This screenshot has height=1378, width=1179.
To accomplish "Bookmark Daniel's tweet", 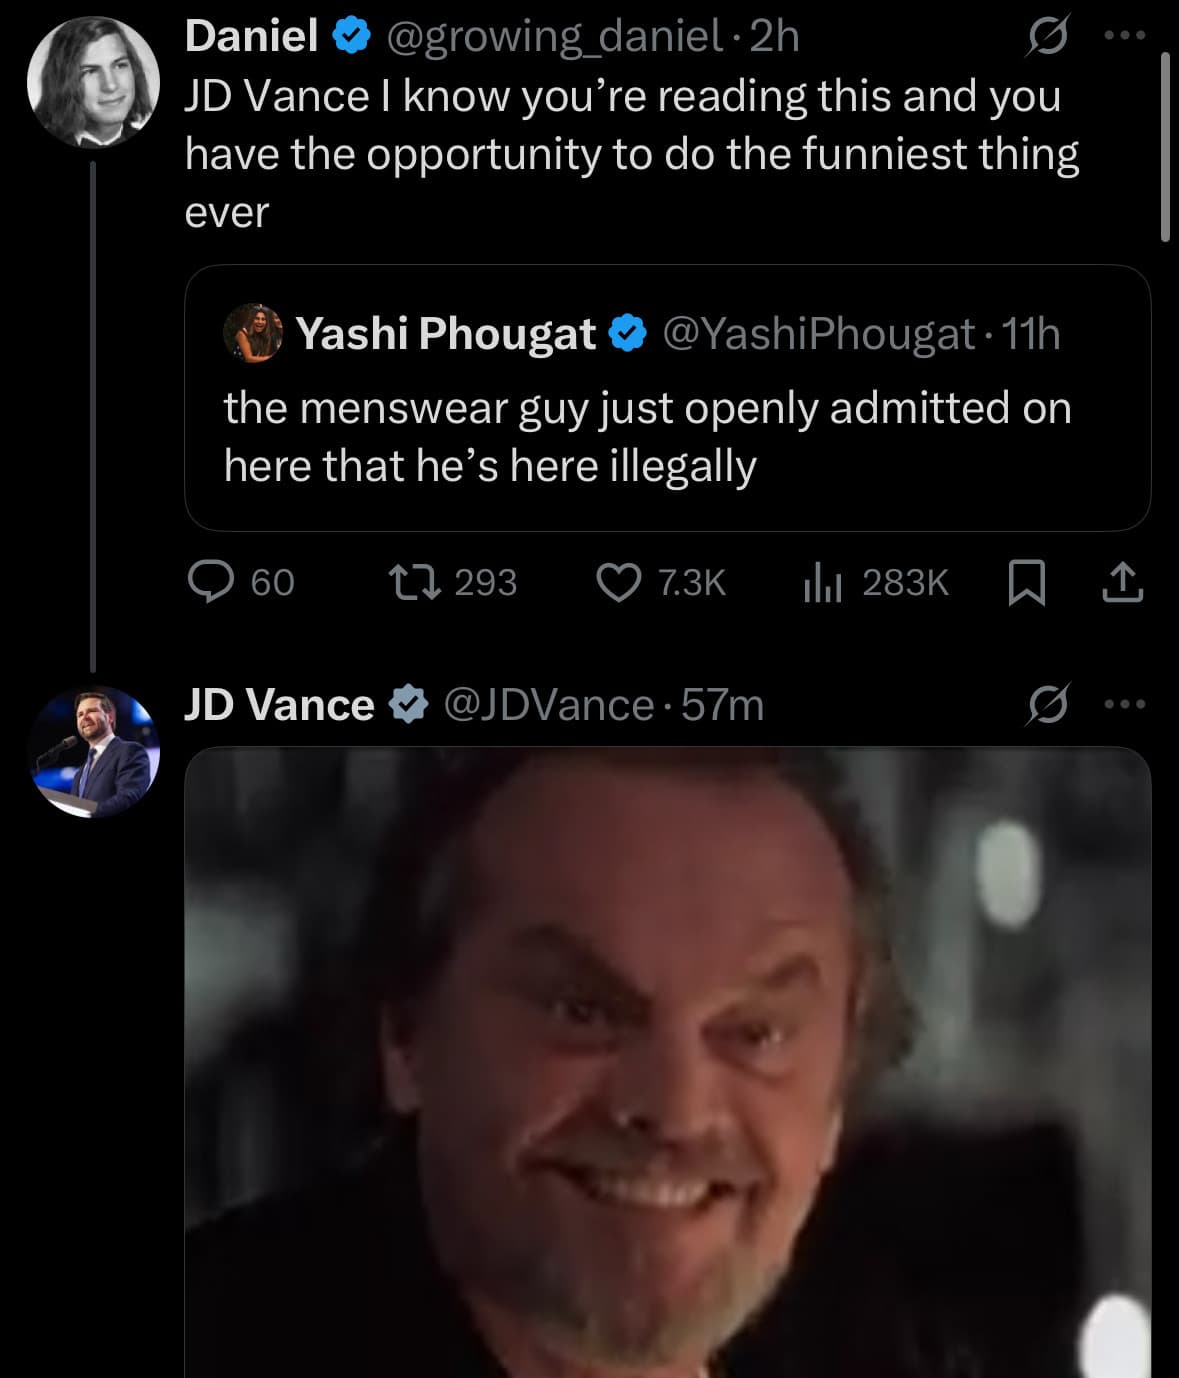I will (1026, 583).
